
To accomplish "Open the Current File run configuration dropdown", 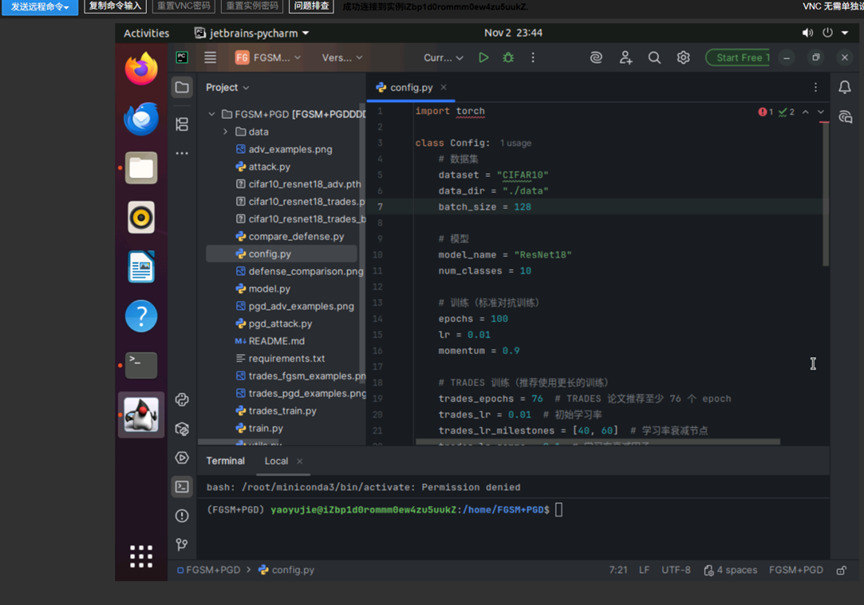I will (x=443, y=58).
